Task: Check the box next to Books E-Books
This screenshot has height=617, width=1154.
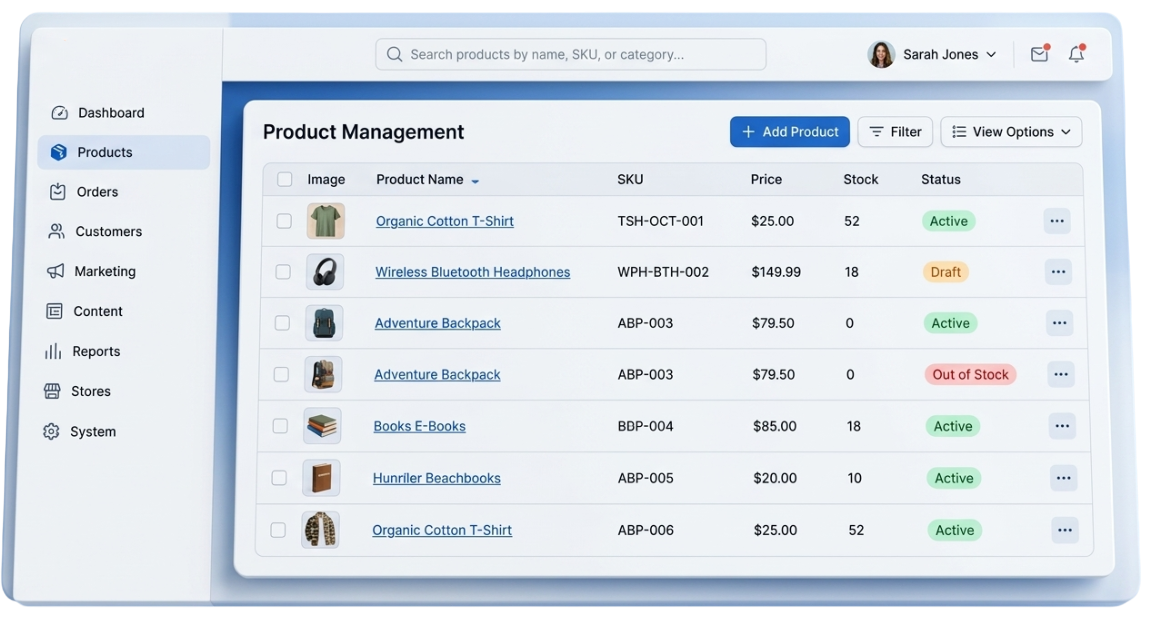Action: coord(279,425)
